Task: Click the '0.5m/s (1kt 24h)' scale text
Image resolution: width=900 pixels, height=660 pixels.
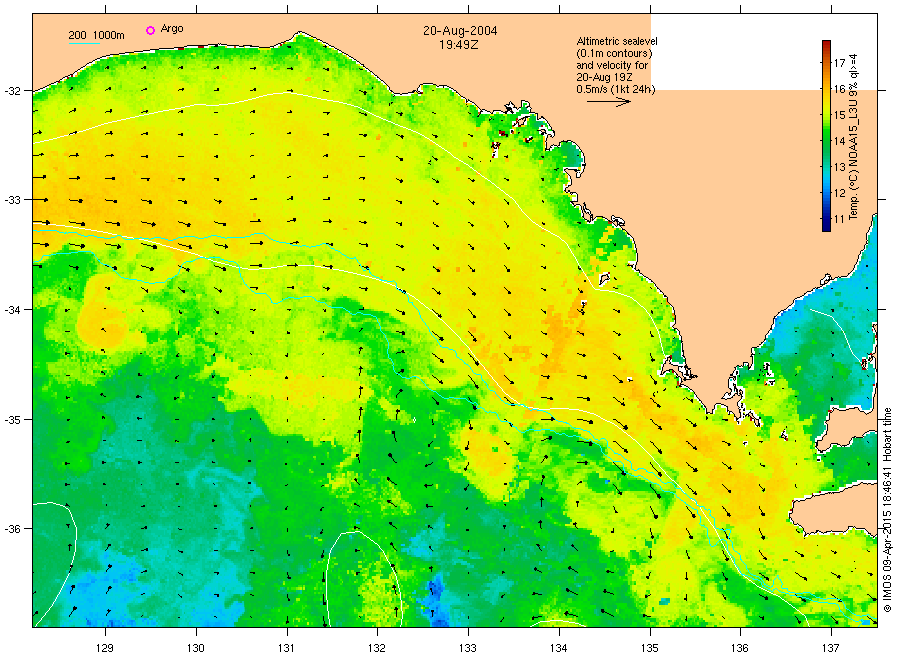Action: pyautogui.click(x=615, y=89)
